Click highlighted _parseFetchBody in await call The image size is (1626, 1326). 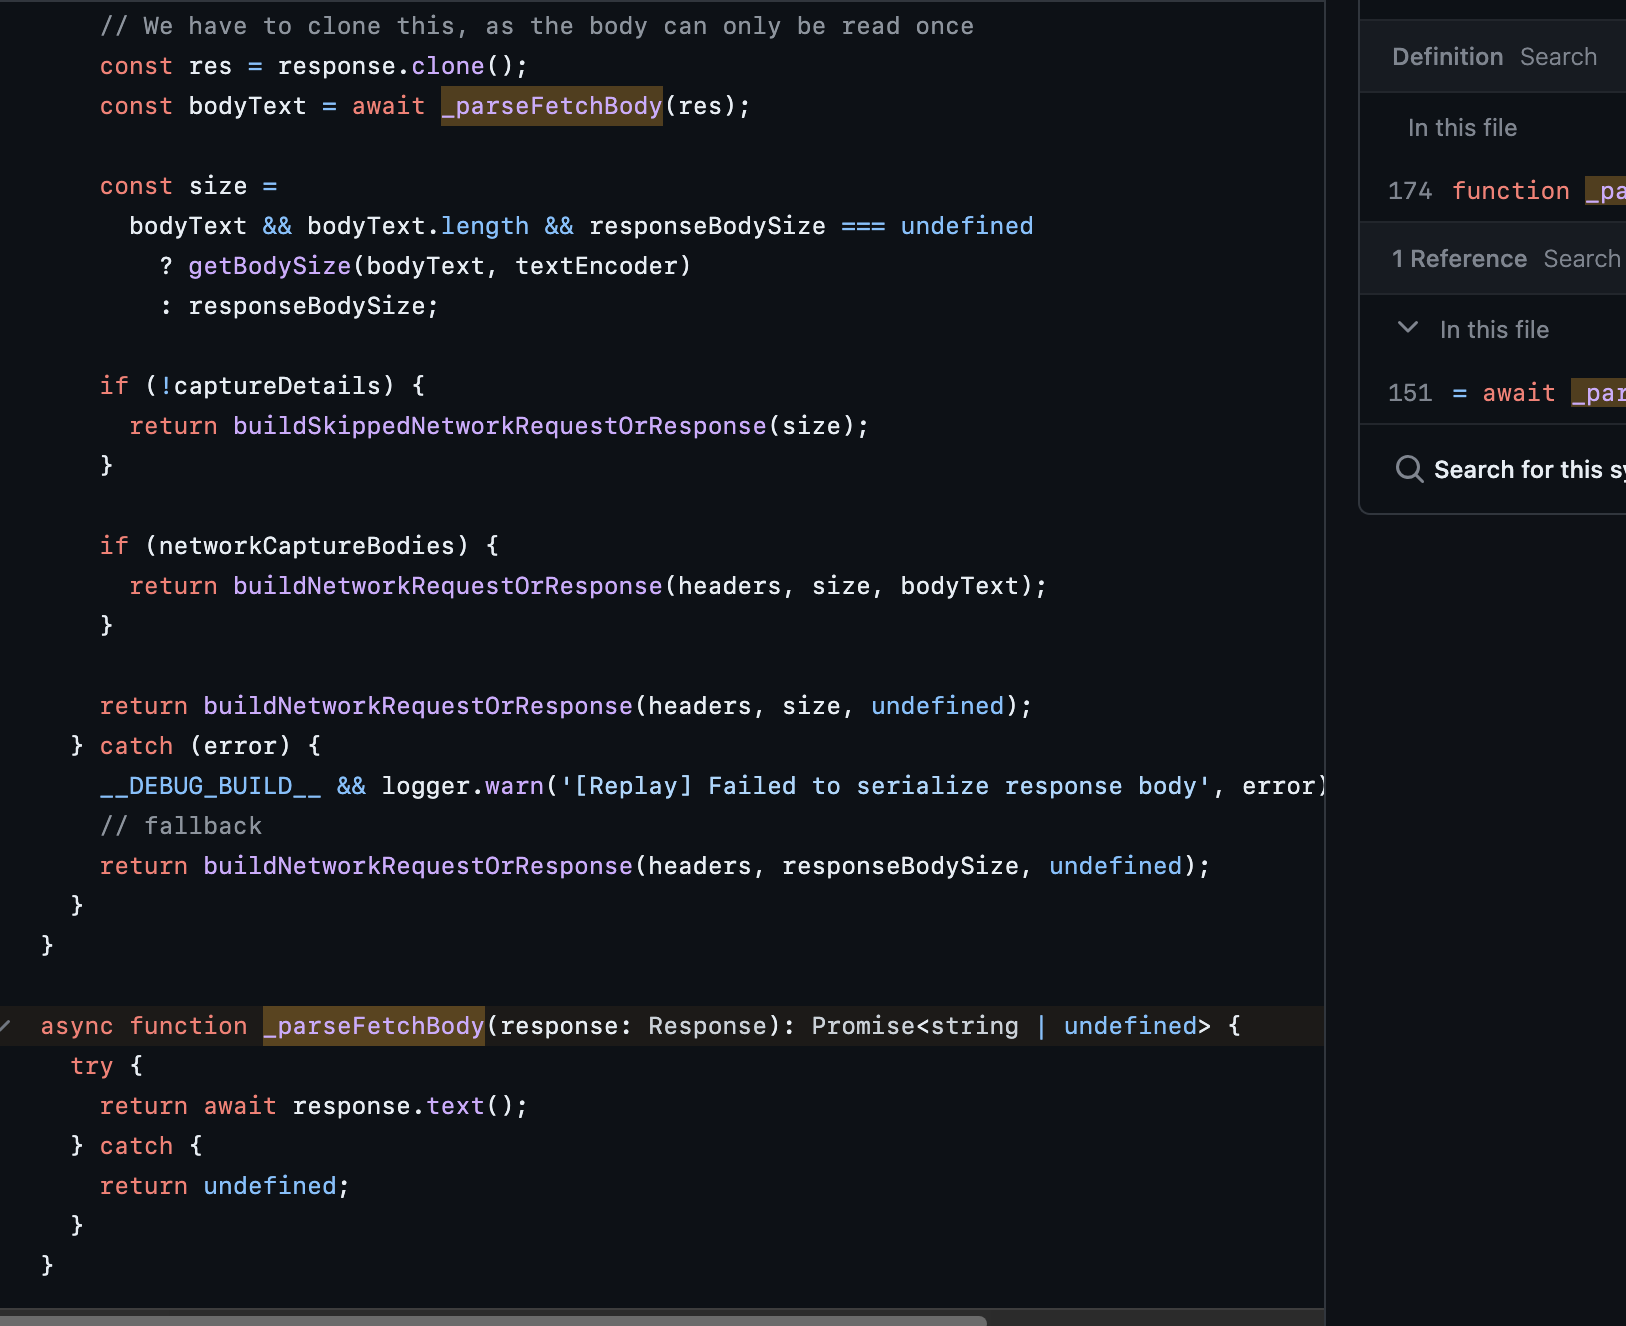click(x=551, y=105)
